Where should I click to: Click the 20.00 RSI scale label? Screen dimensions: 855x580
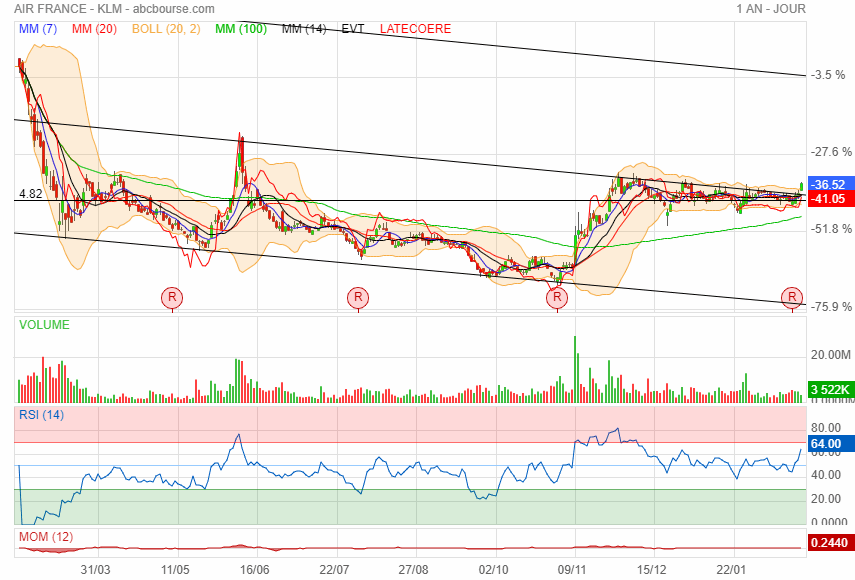826,499
